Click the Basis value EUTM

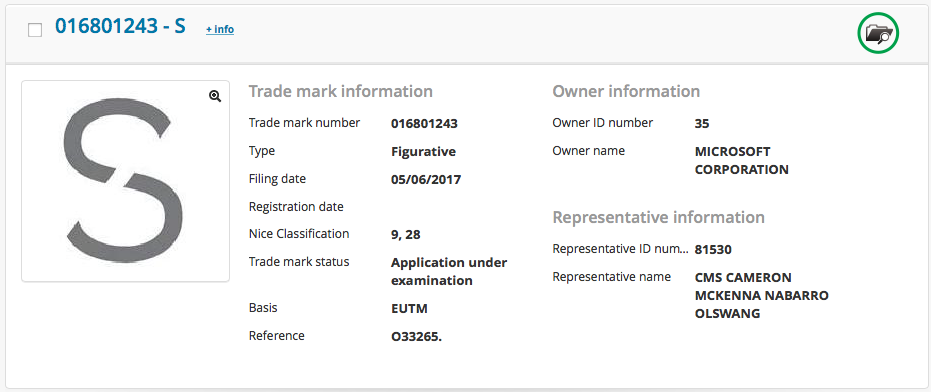tap(409, 309)
